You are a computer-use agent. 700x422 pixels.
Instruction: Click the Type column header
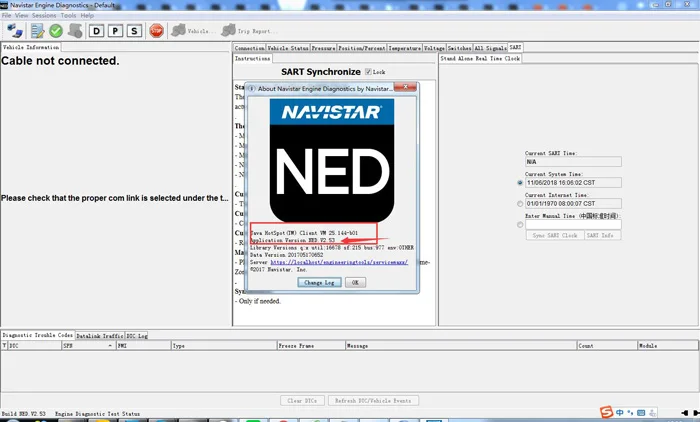(224, 346)
